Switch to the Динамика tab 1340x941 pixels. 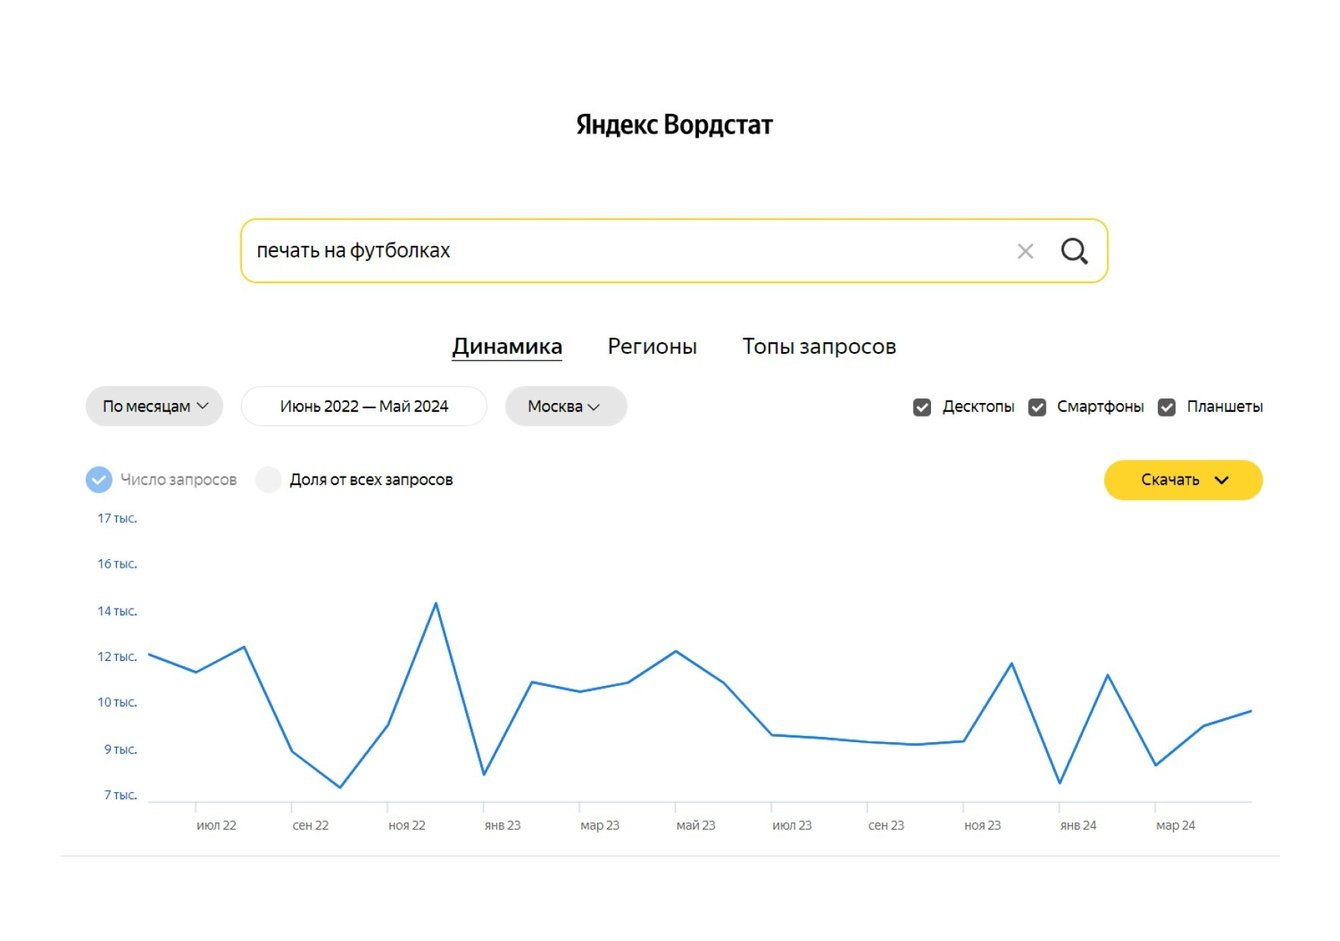(507, 346)
